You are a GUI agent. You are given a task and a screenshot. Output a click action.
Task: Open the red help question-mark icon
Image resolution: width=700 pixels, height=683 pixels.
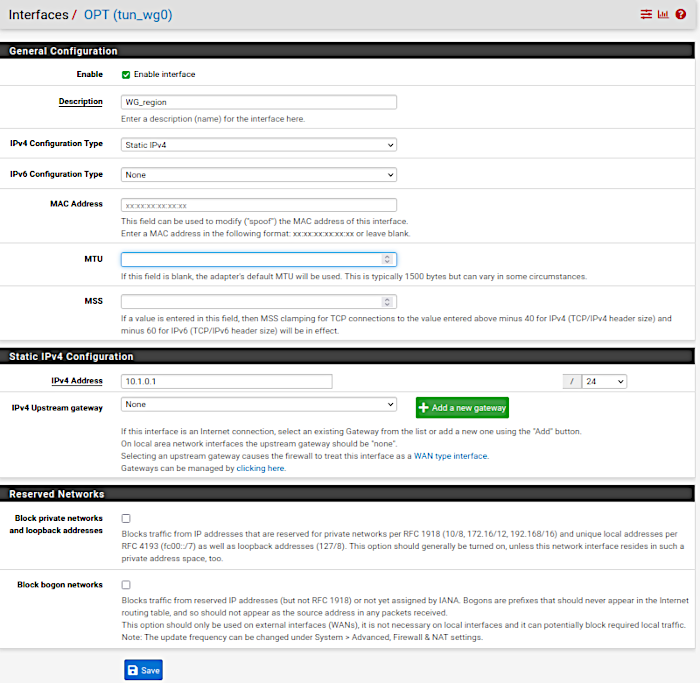pos(681,15)
